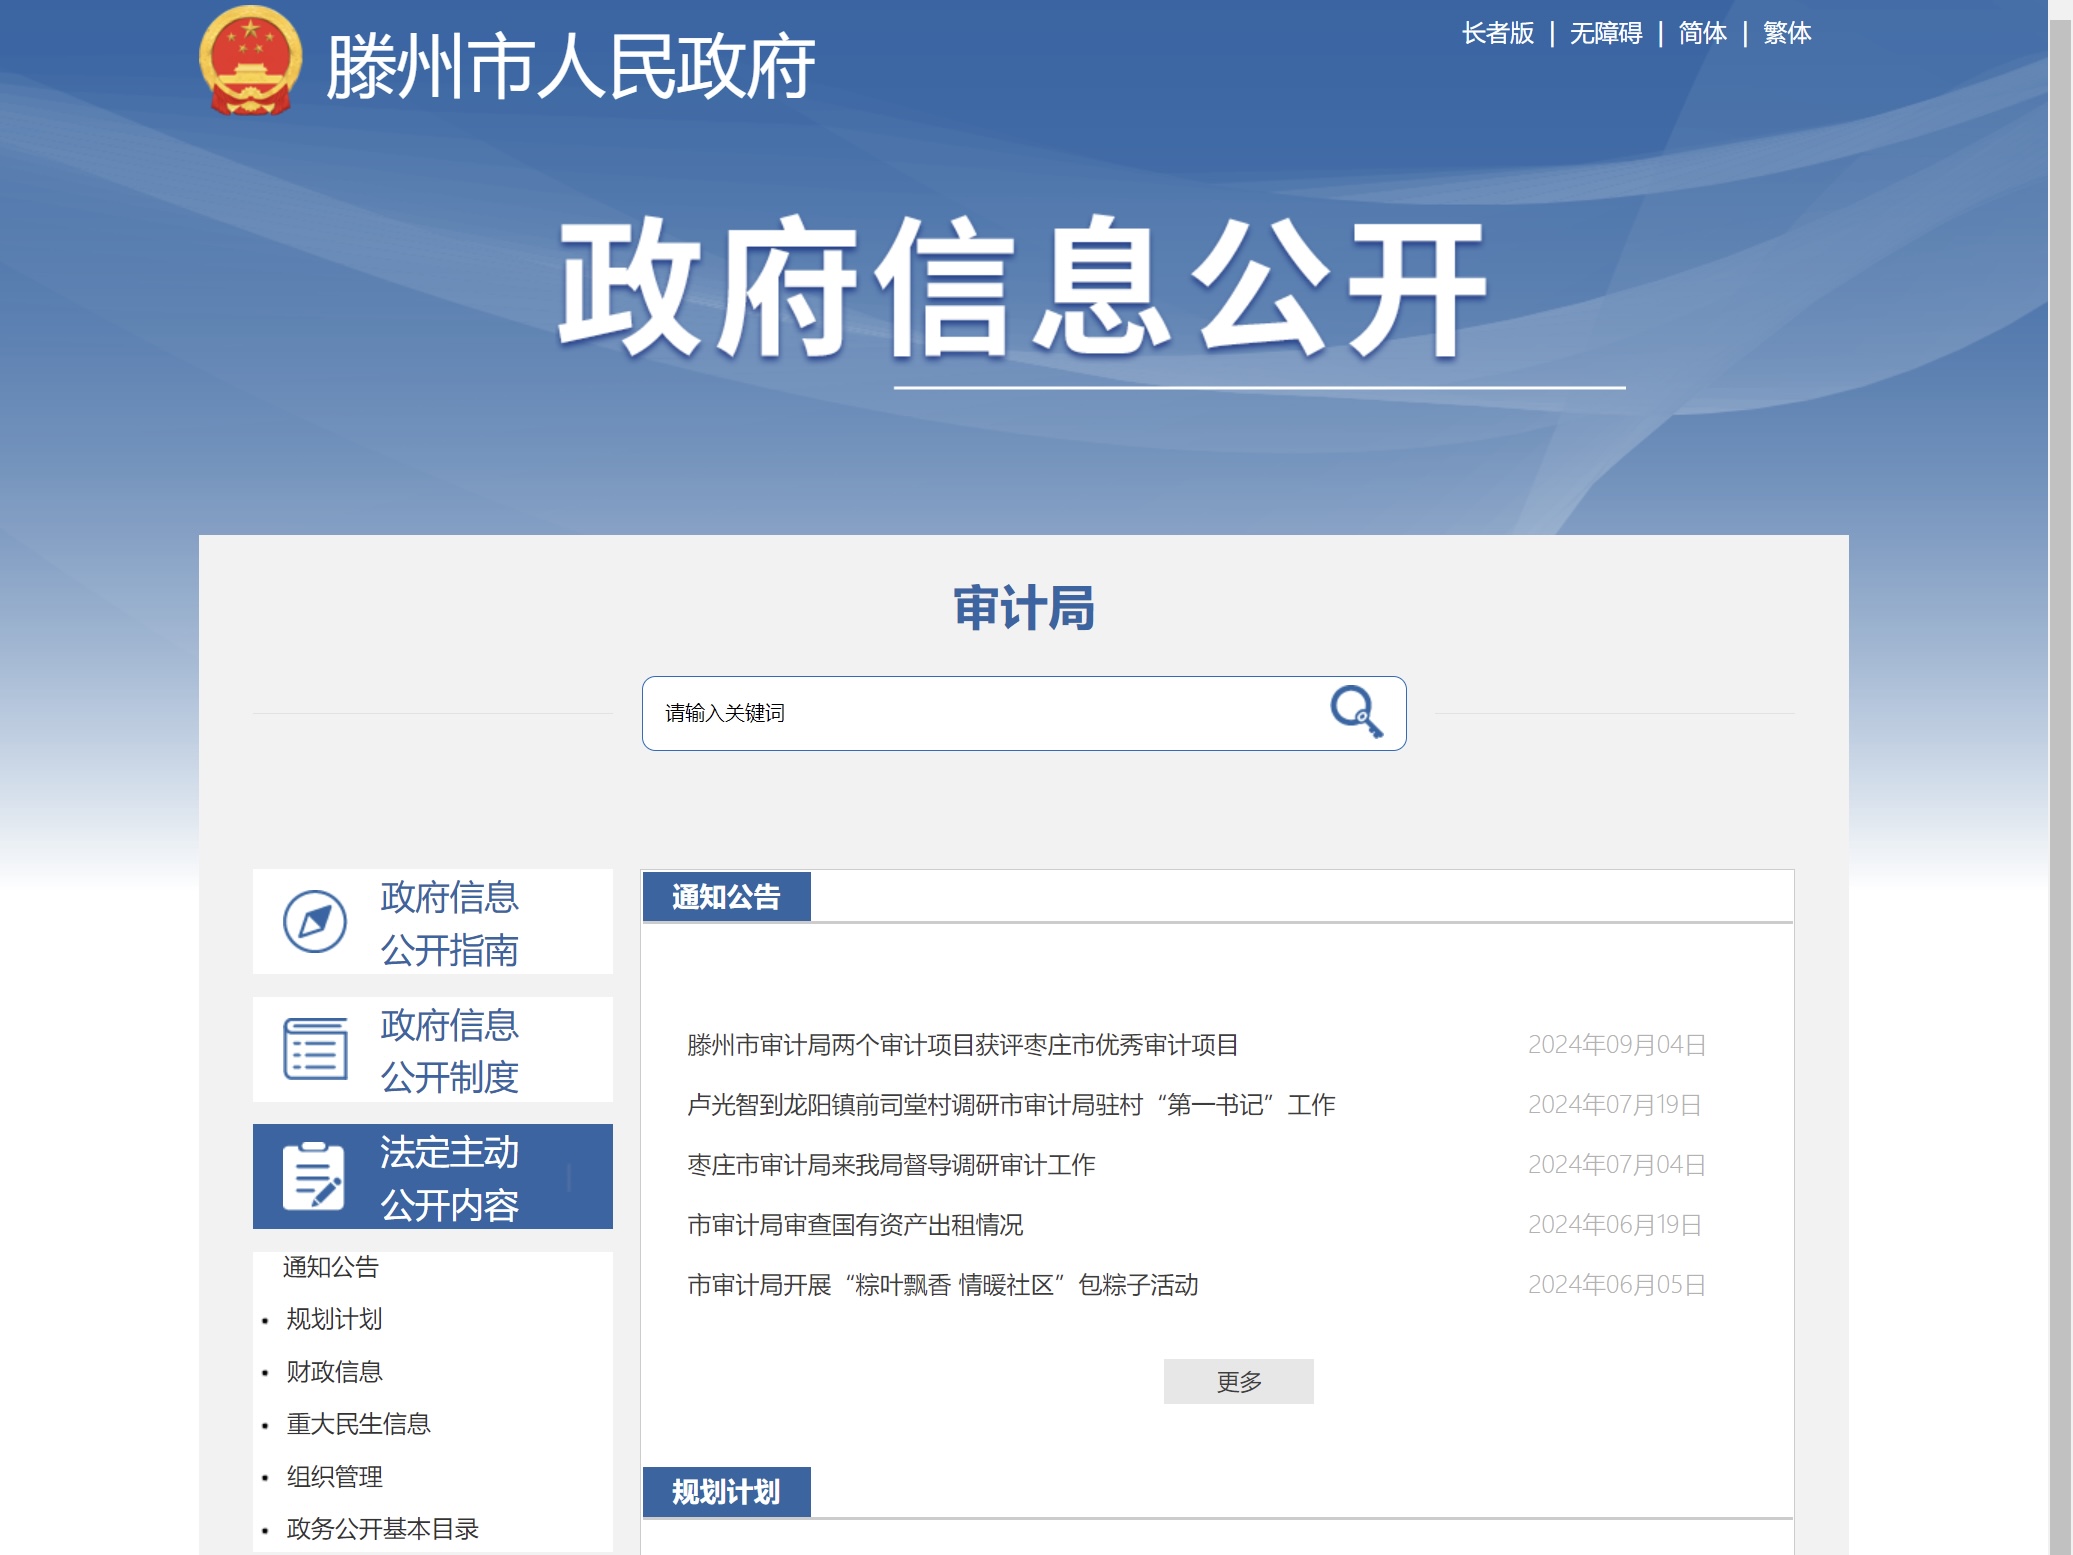Screen dimensions: 2073x1555
Task: Open article 滕州市审计局两个审计项目获评枣庄市优秀审计项目
Action: coord(963,1045)
